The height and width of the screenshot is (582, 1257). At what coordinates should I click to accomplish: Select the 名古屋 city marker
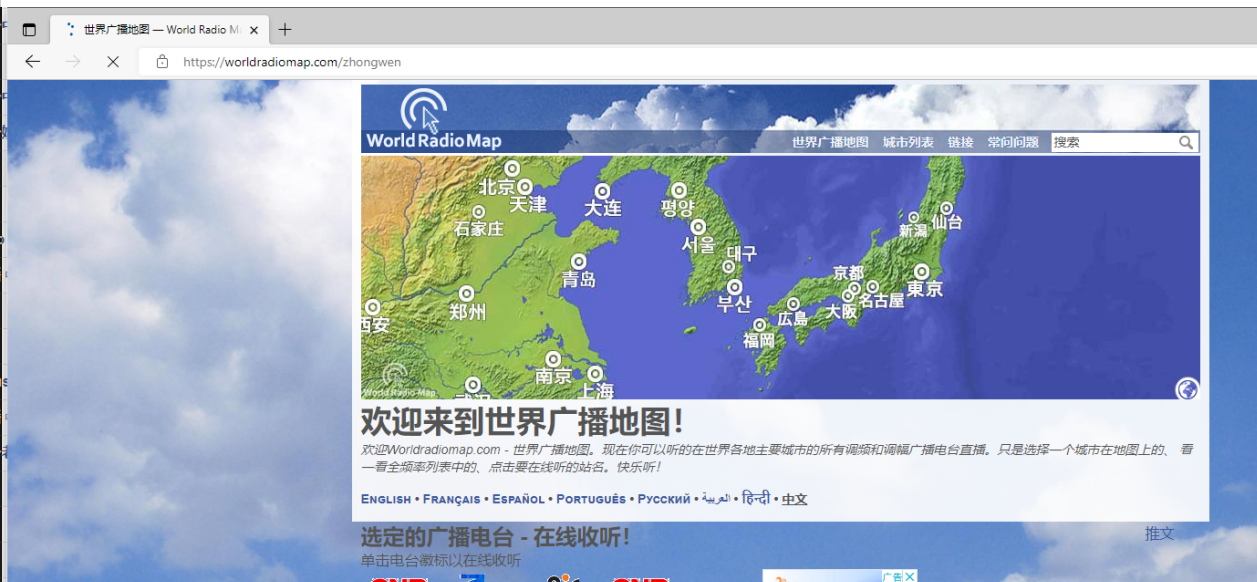tap(873, 287)
